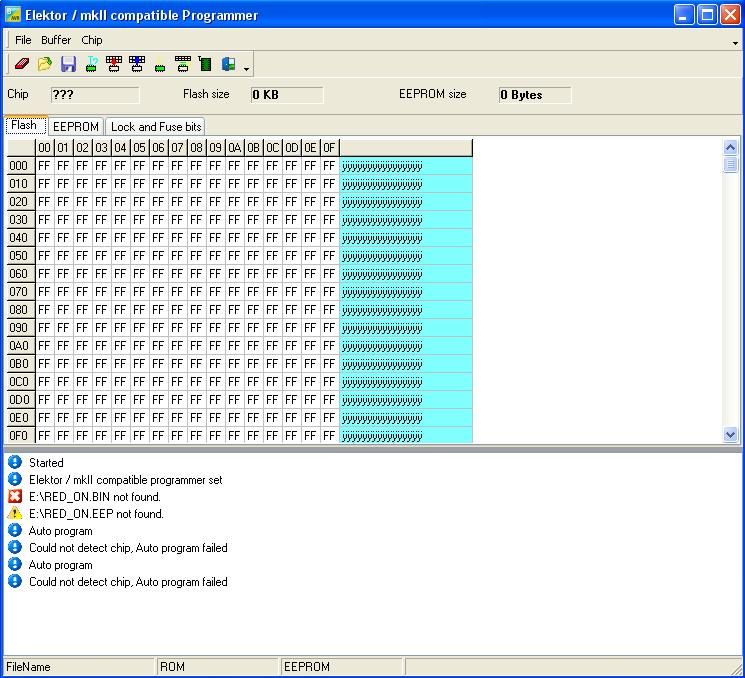Select the hex cell at row 000 column 00
Screen dimensions: 745x678
44,166
